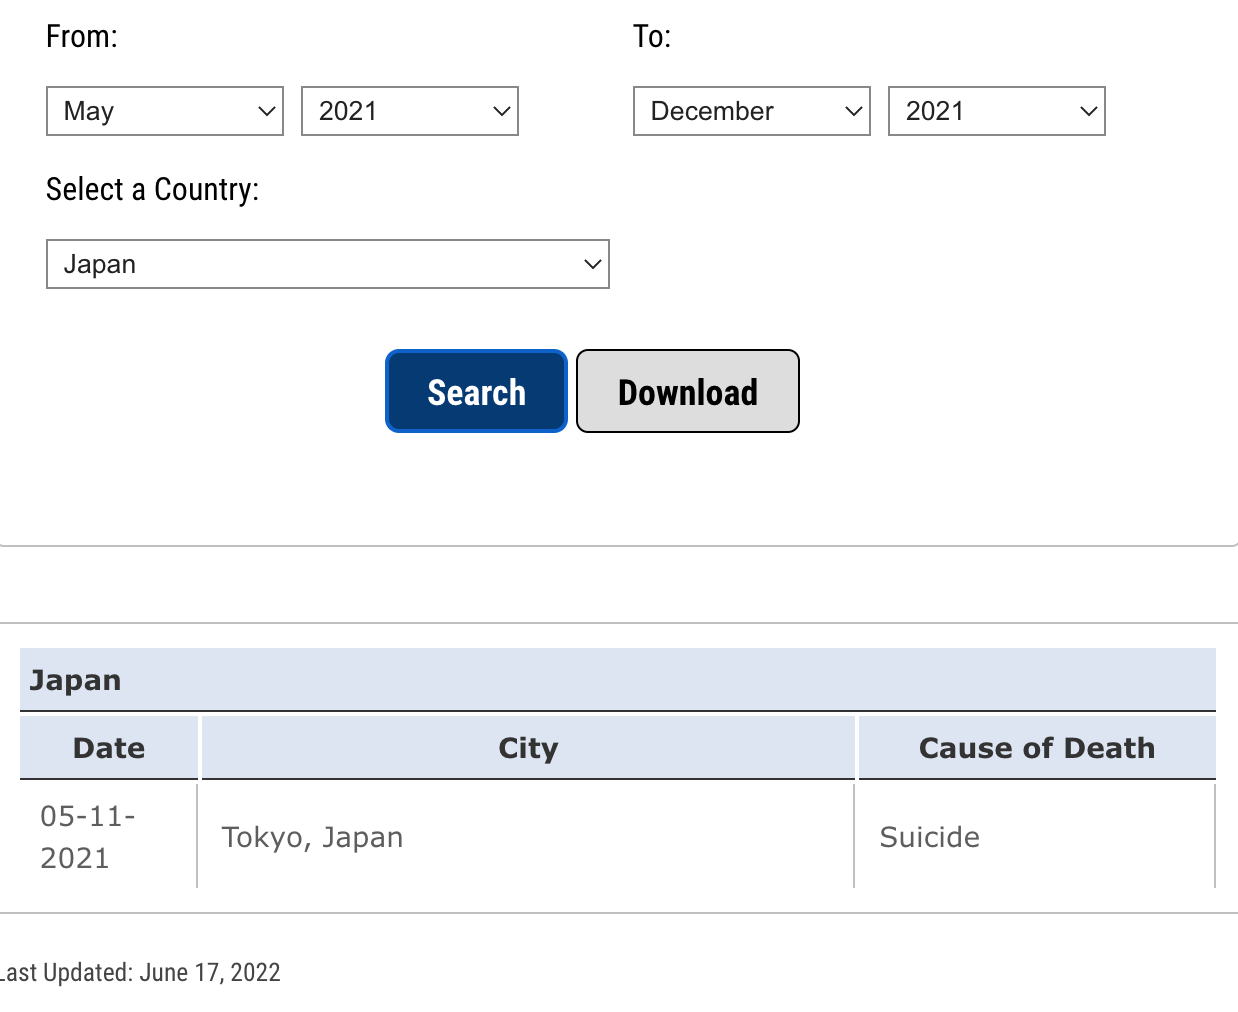Open the To month dropdown showing December
Screen dimensions: 1238x1012
click(752, 111)
